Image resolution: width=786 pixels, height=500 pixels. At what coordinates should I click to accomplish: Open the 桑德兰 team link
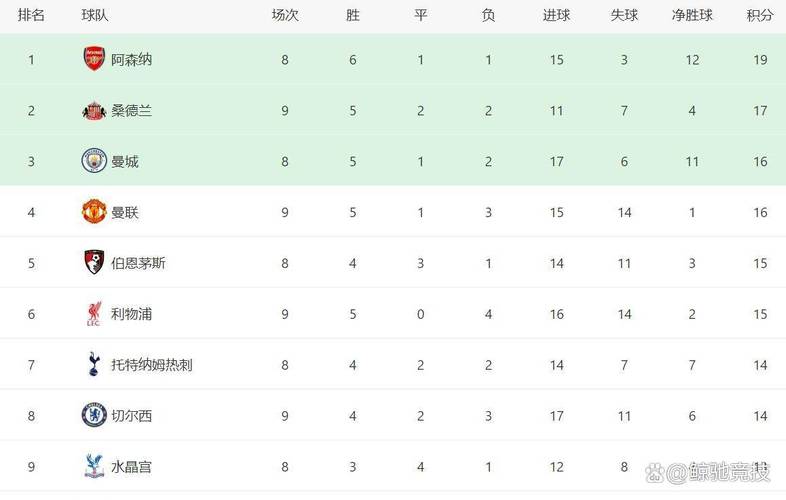point(131,110)
